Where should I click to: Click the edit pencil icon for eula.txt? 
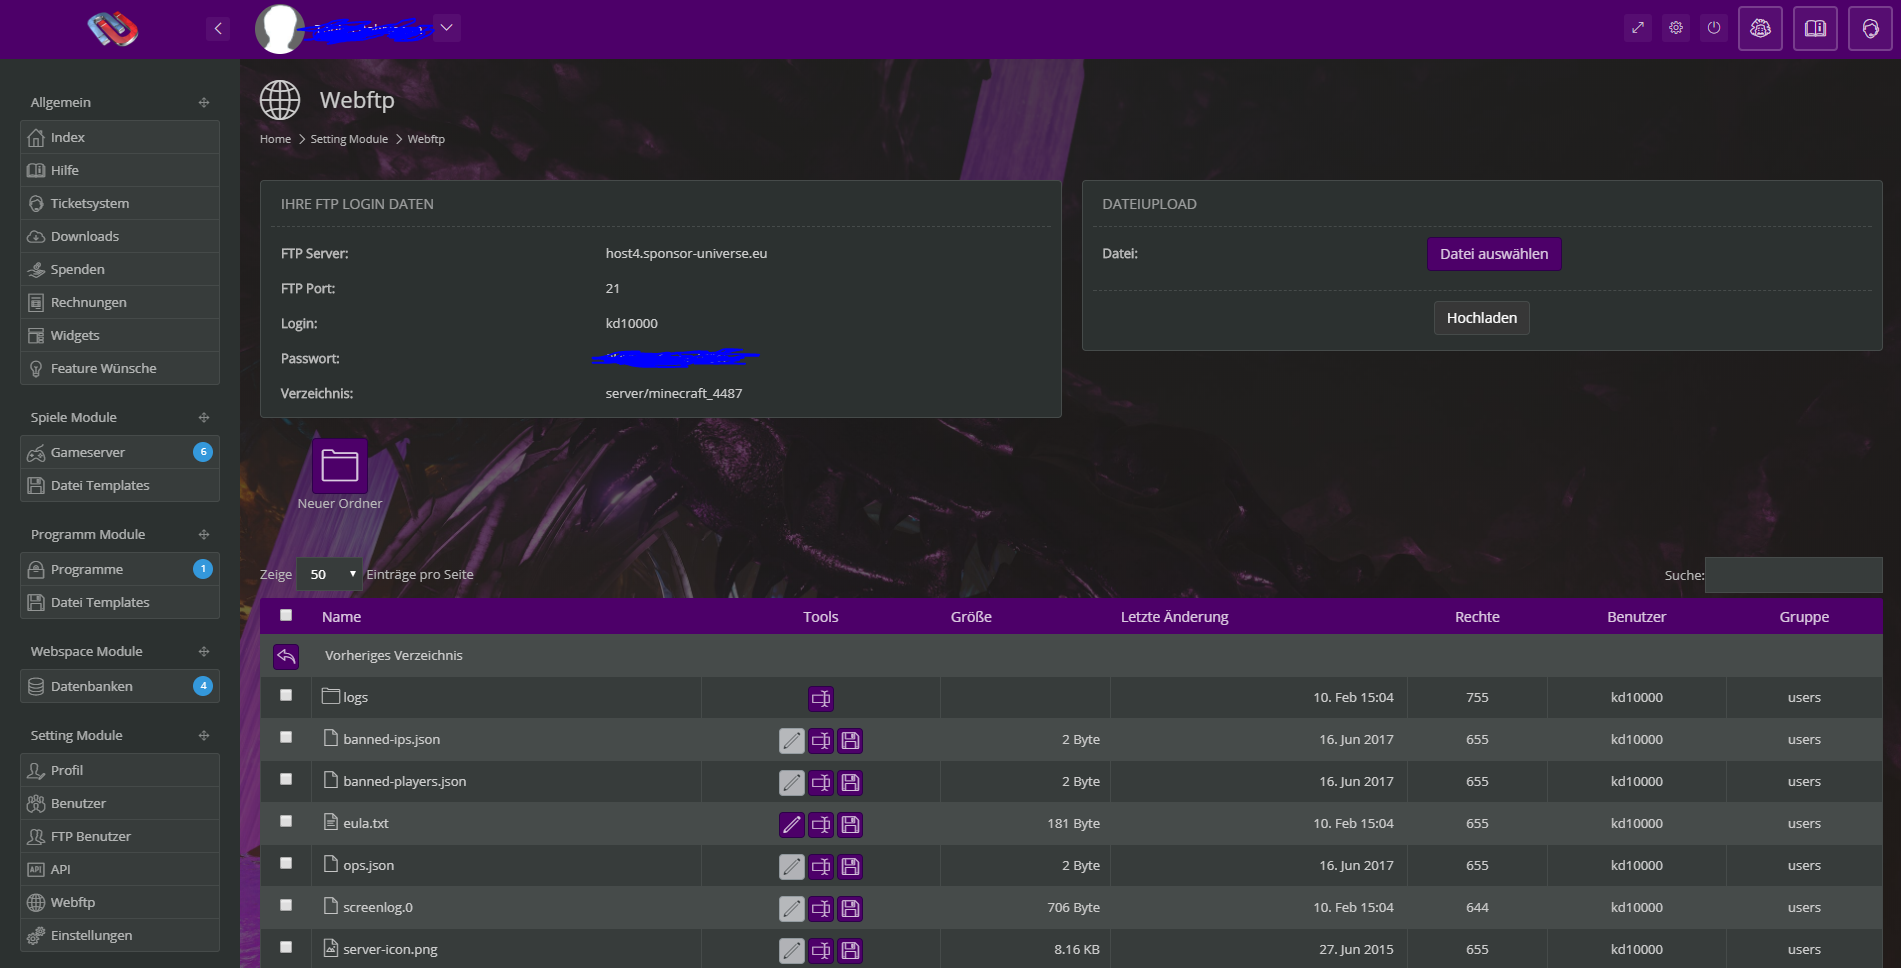pyautogui.click(x=791, y=824)
